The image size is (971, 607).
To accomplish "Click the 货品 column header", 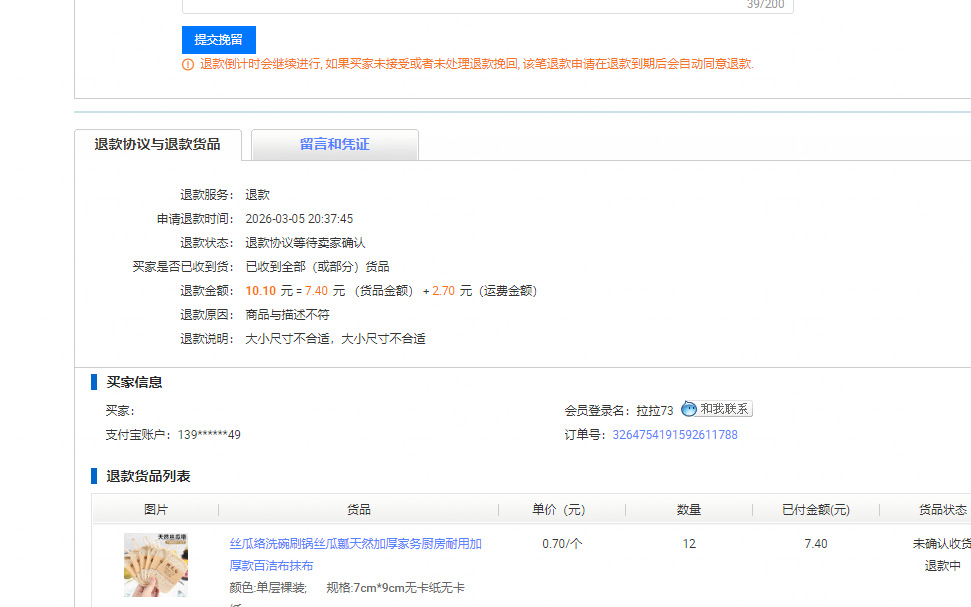I will tap(359, 510).
